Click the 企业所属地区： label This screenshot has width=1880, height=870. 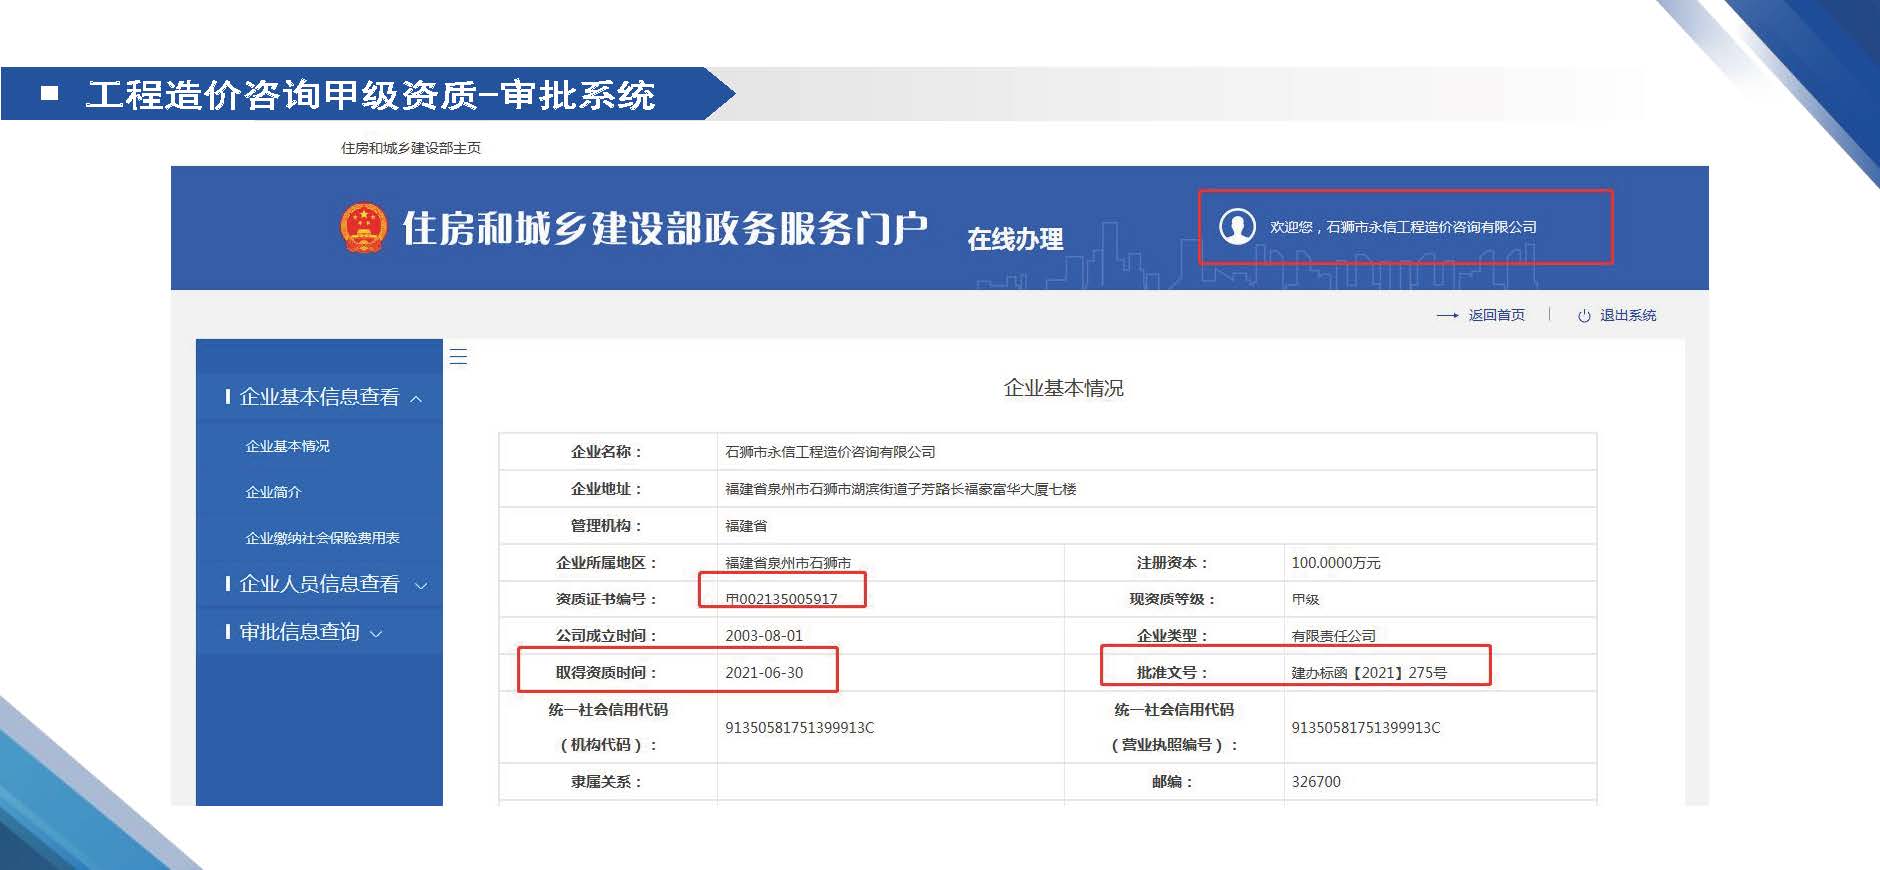click(x=606, y=563)
